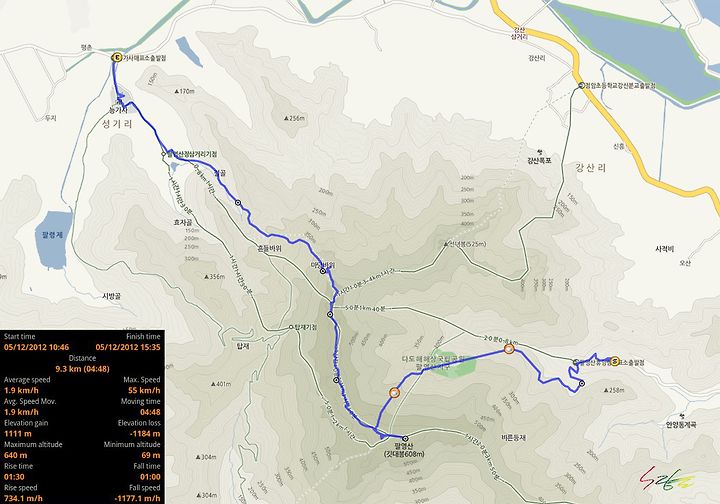
Task: Click the 팔영산 summit circle marker
Action: click(x=405, y=438)
